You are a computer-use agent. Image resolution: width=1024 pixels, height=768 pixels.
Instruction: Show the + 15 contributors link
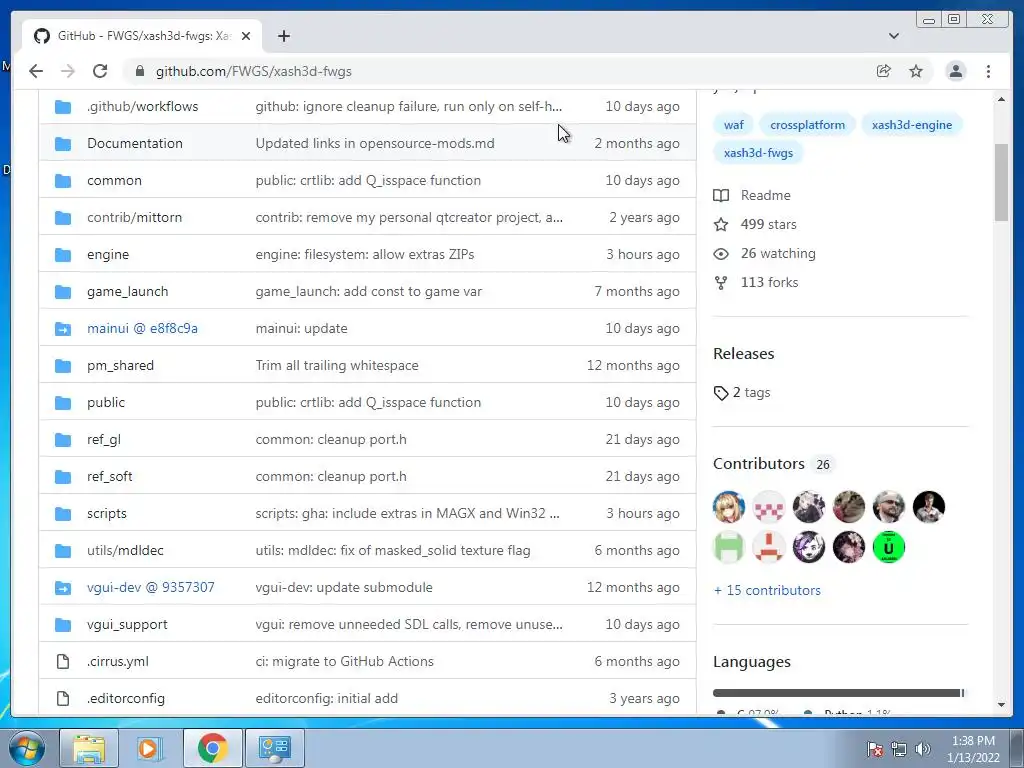(767, 590)
